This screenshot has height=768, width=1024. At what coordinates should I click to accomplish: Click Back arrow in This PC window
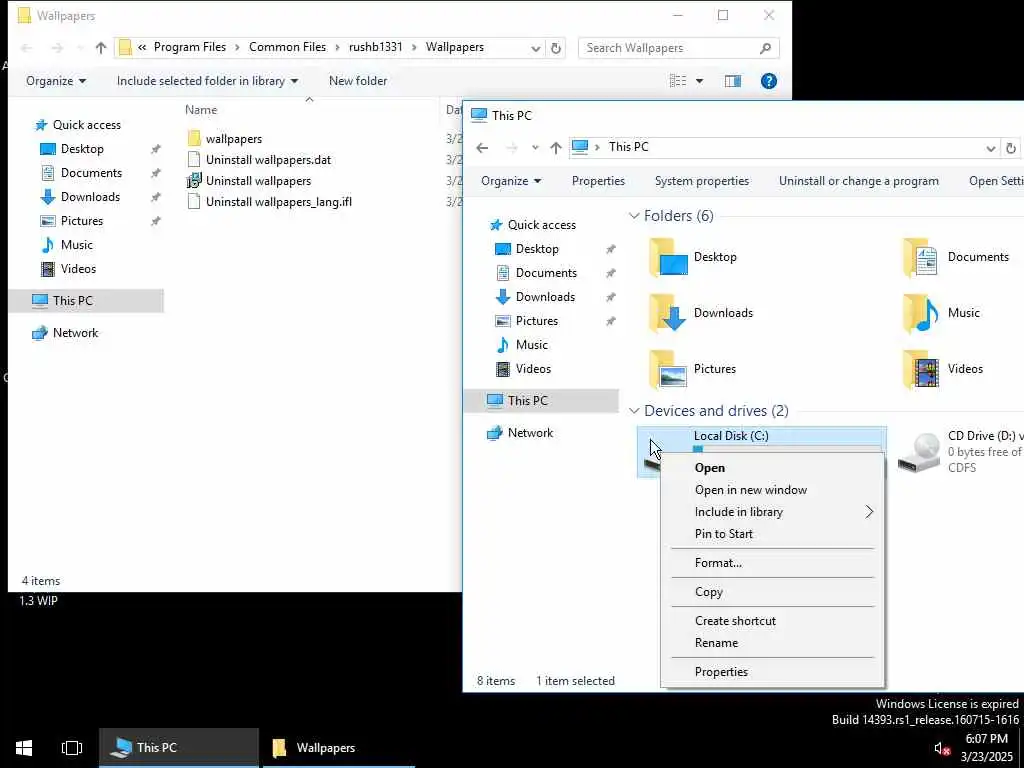point(482,148)
